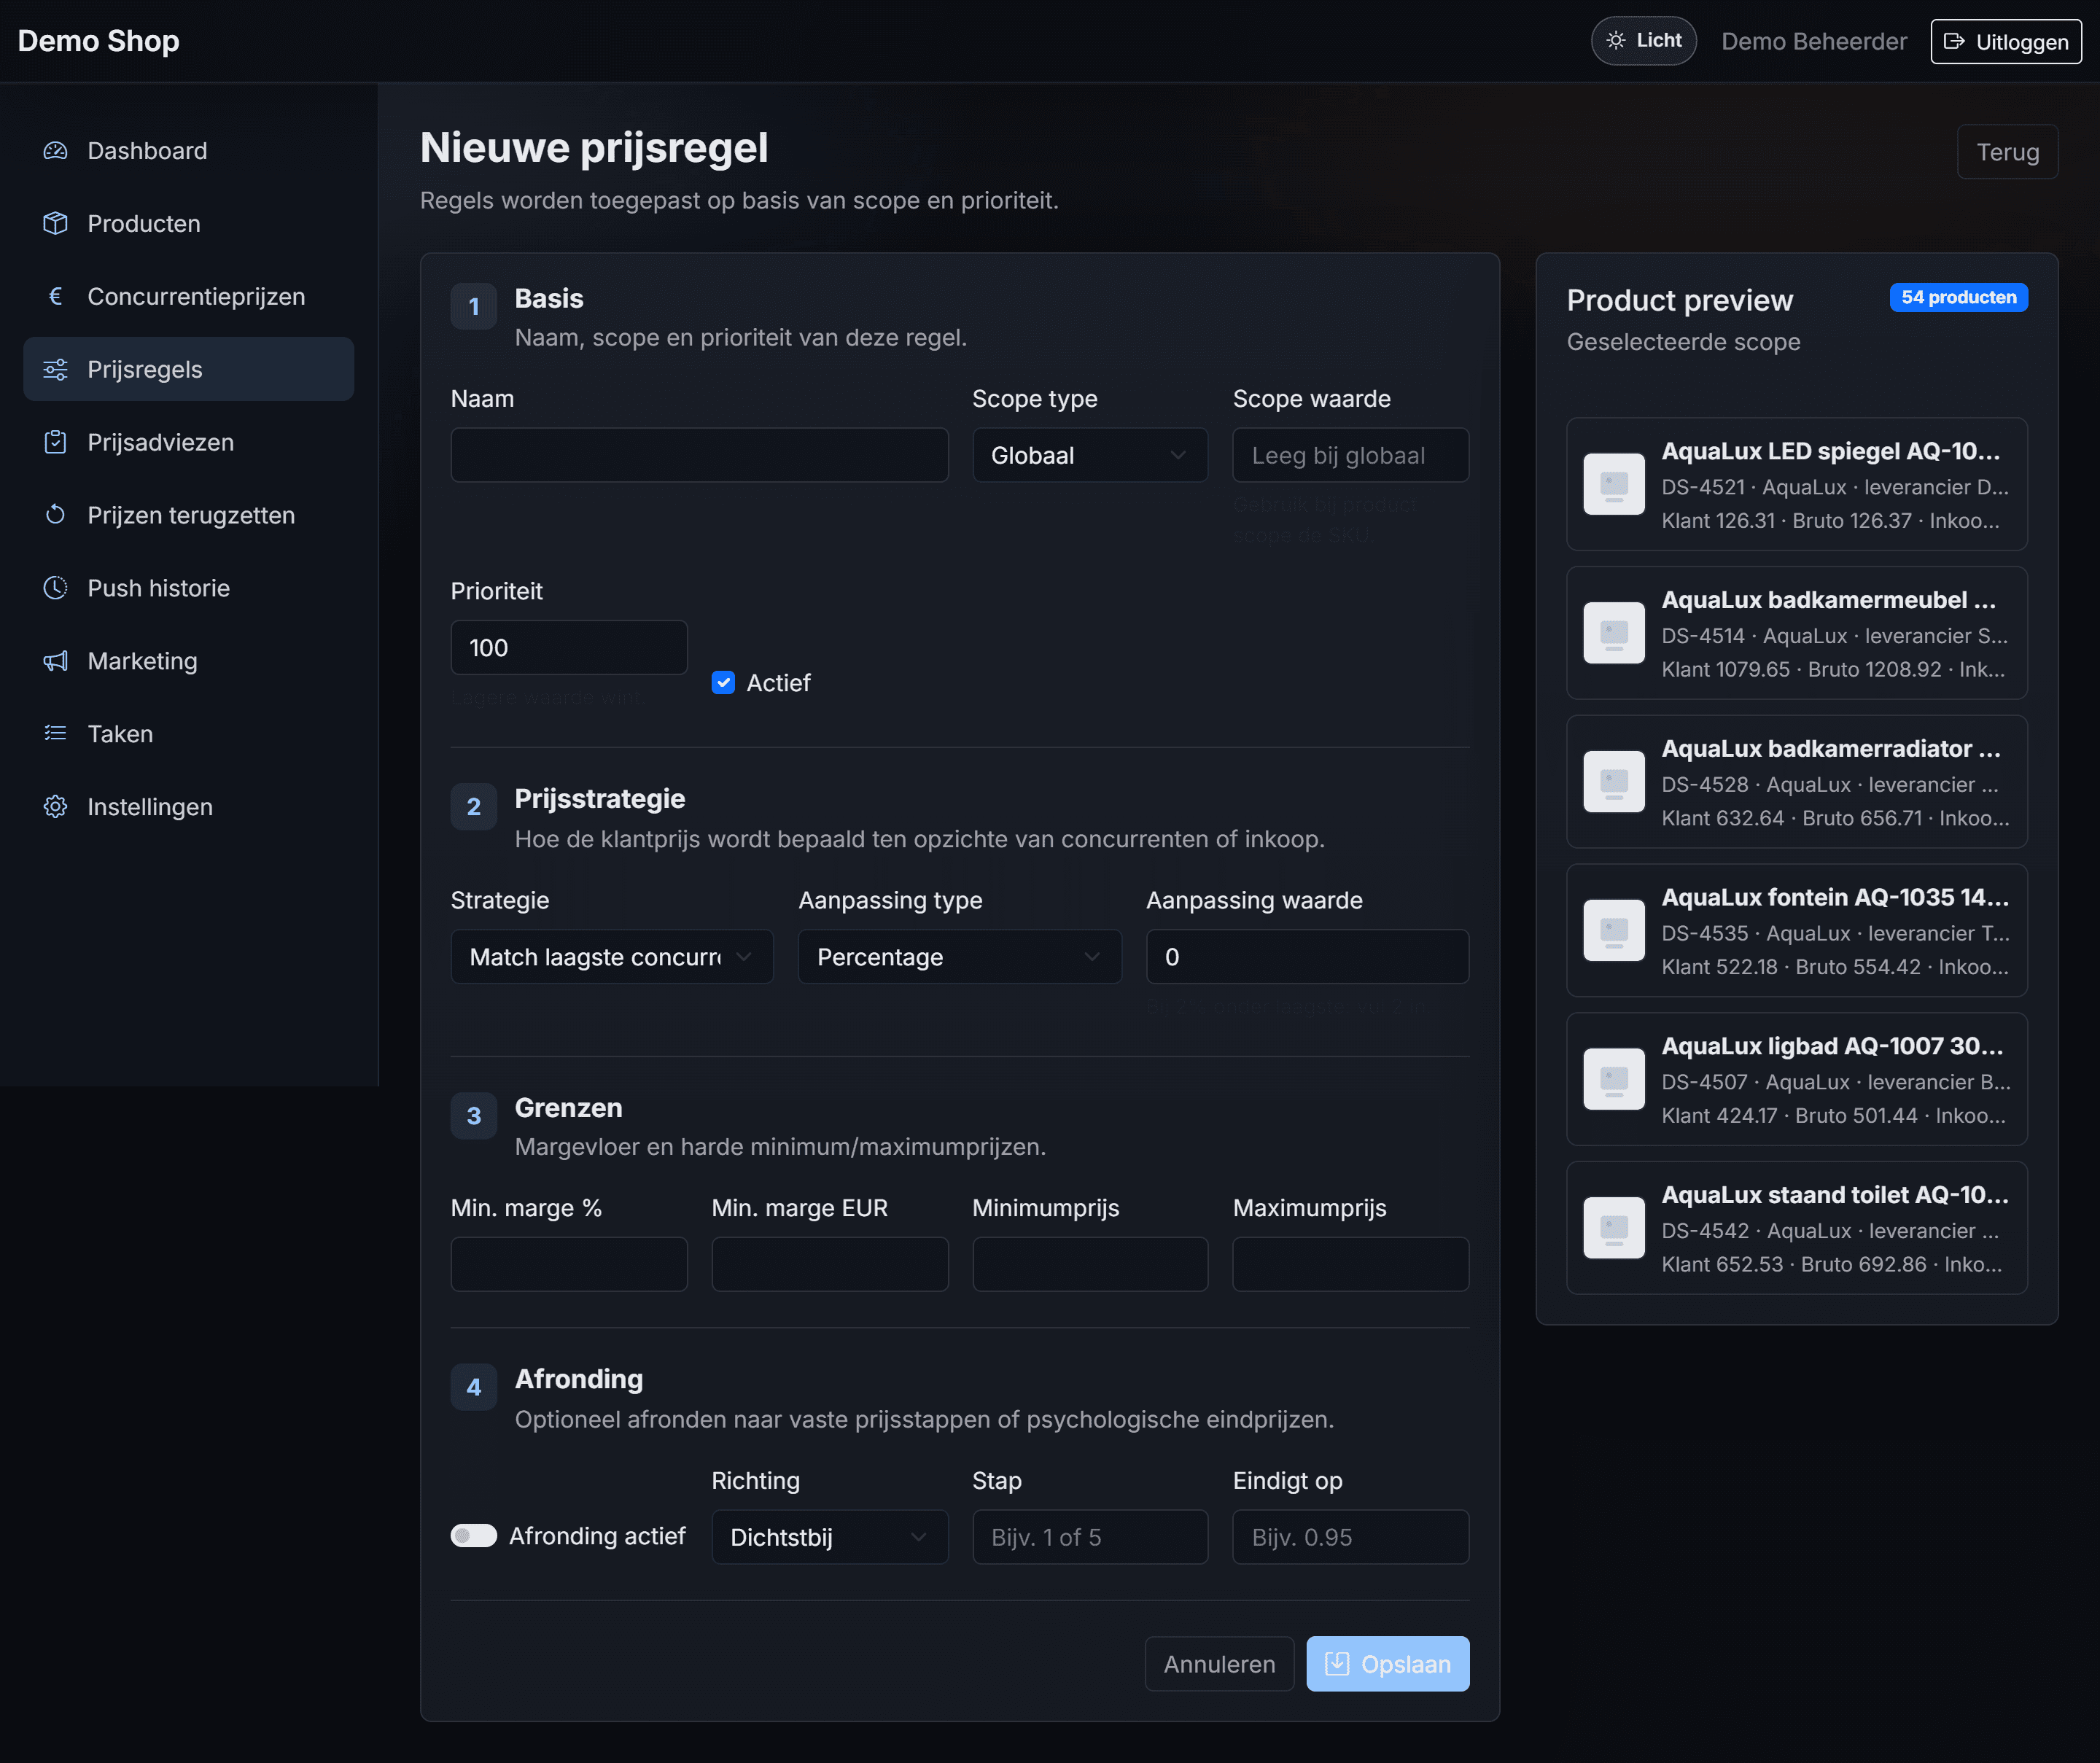Click thumbnail of AquaLux badkamermeubel
Screen dimensions: 2100x1763
pos(1614,634)
